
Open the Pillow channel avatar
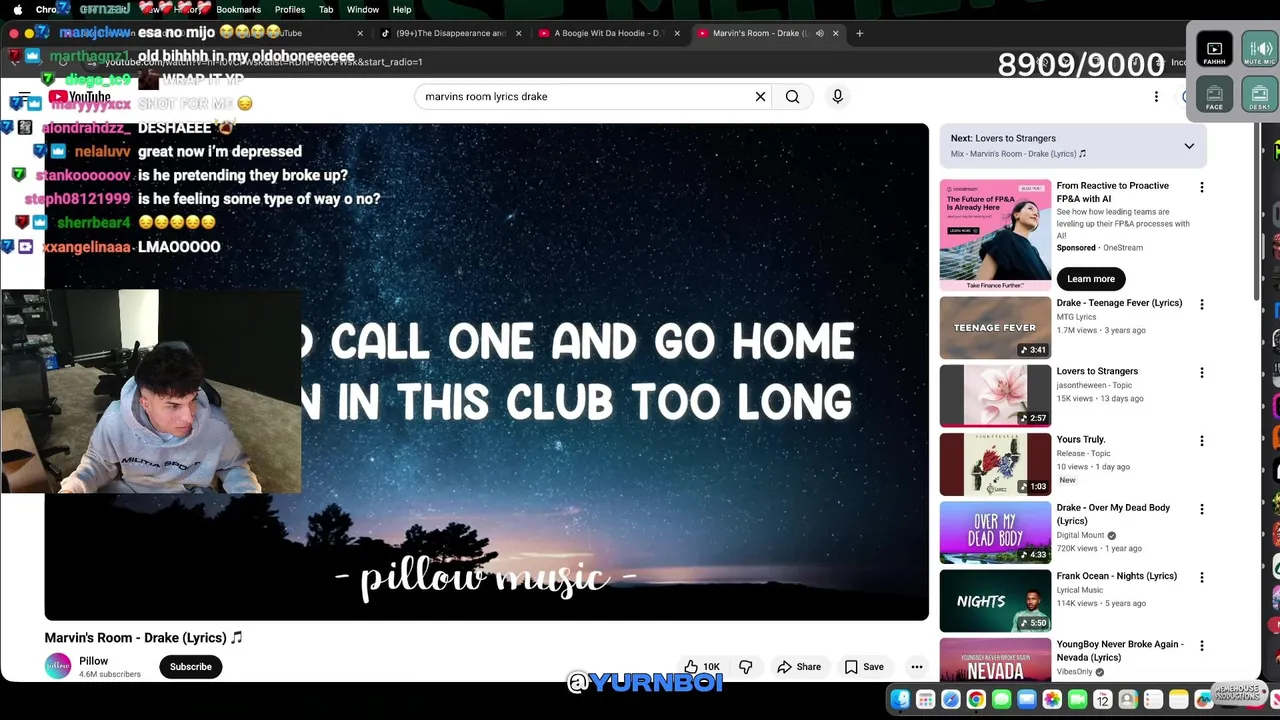click(58, 667)
